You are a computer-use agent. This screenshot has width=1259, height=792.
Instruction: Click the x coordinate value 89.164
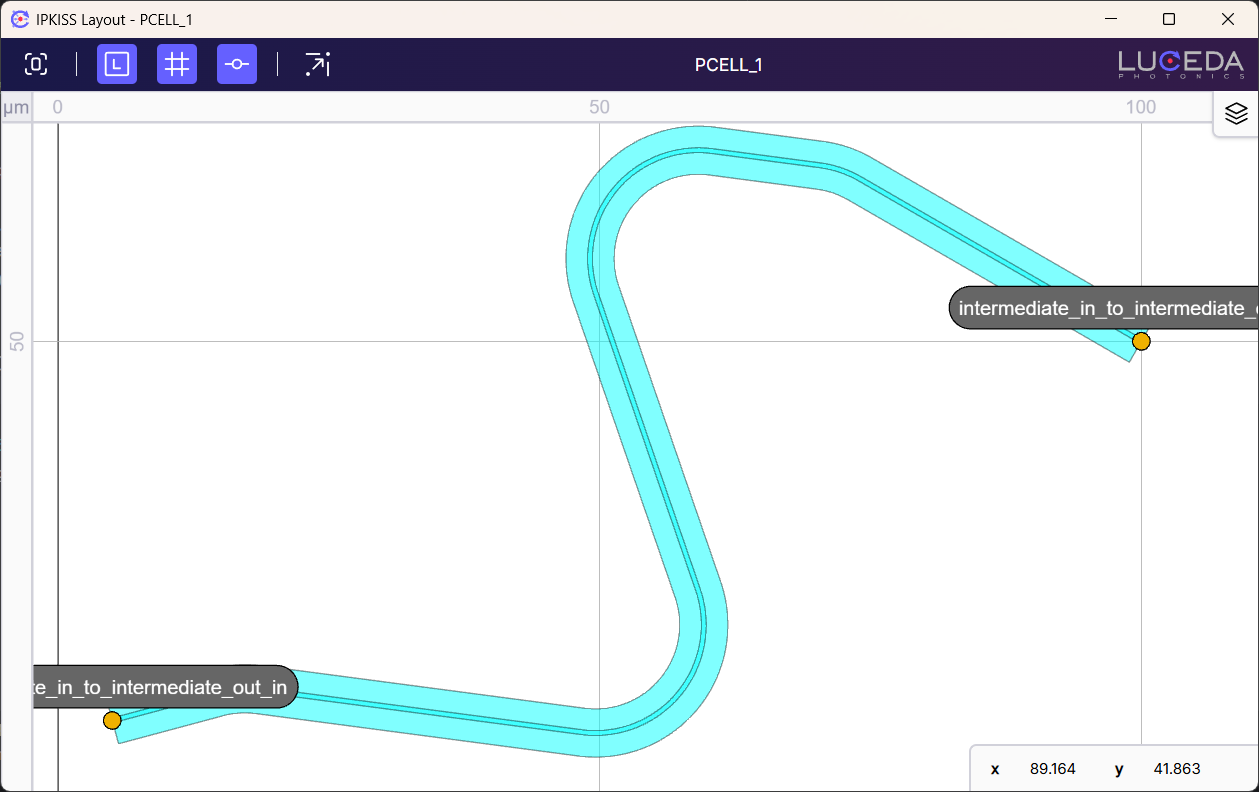pyautogui.click(x=1052, y=769)
